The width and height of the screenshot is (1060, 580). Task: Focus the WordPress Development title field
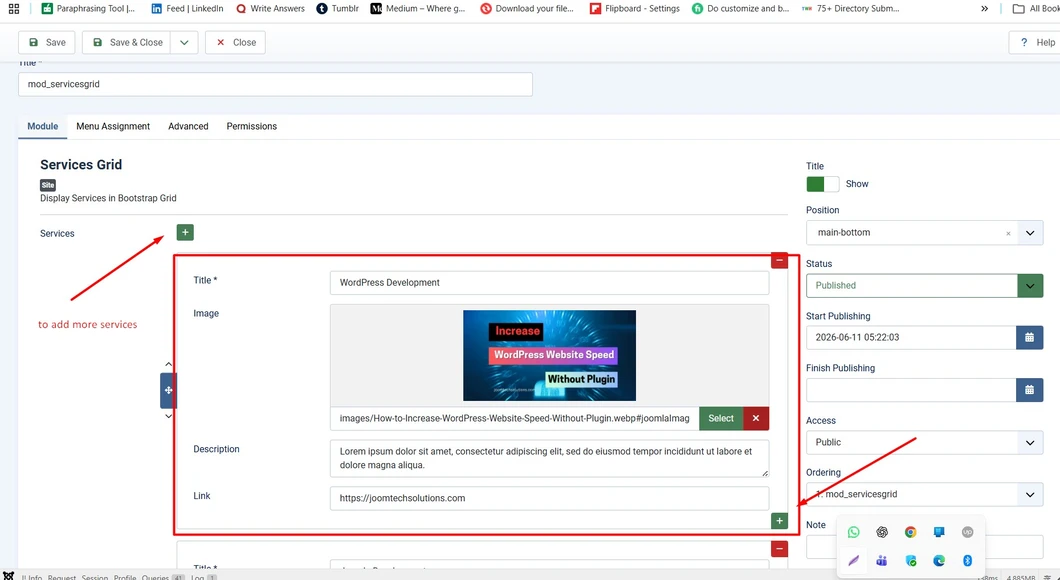[x=549, y=283]
